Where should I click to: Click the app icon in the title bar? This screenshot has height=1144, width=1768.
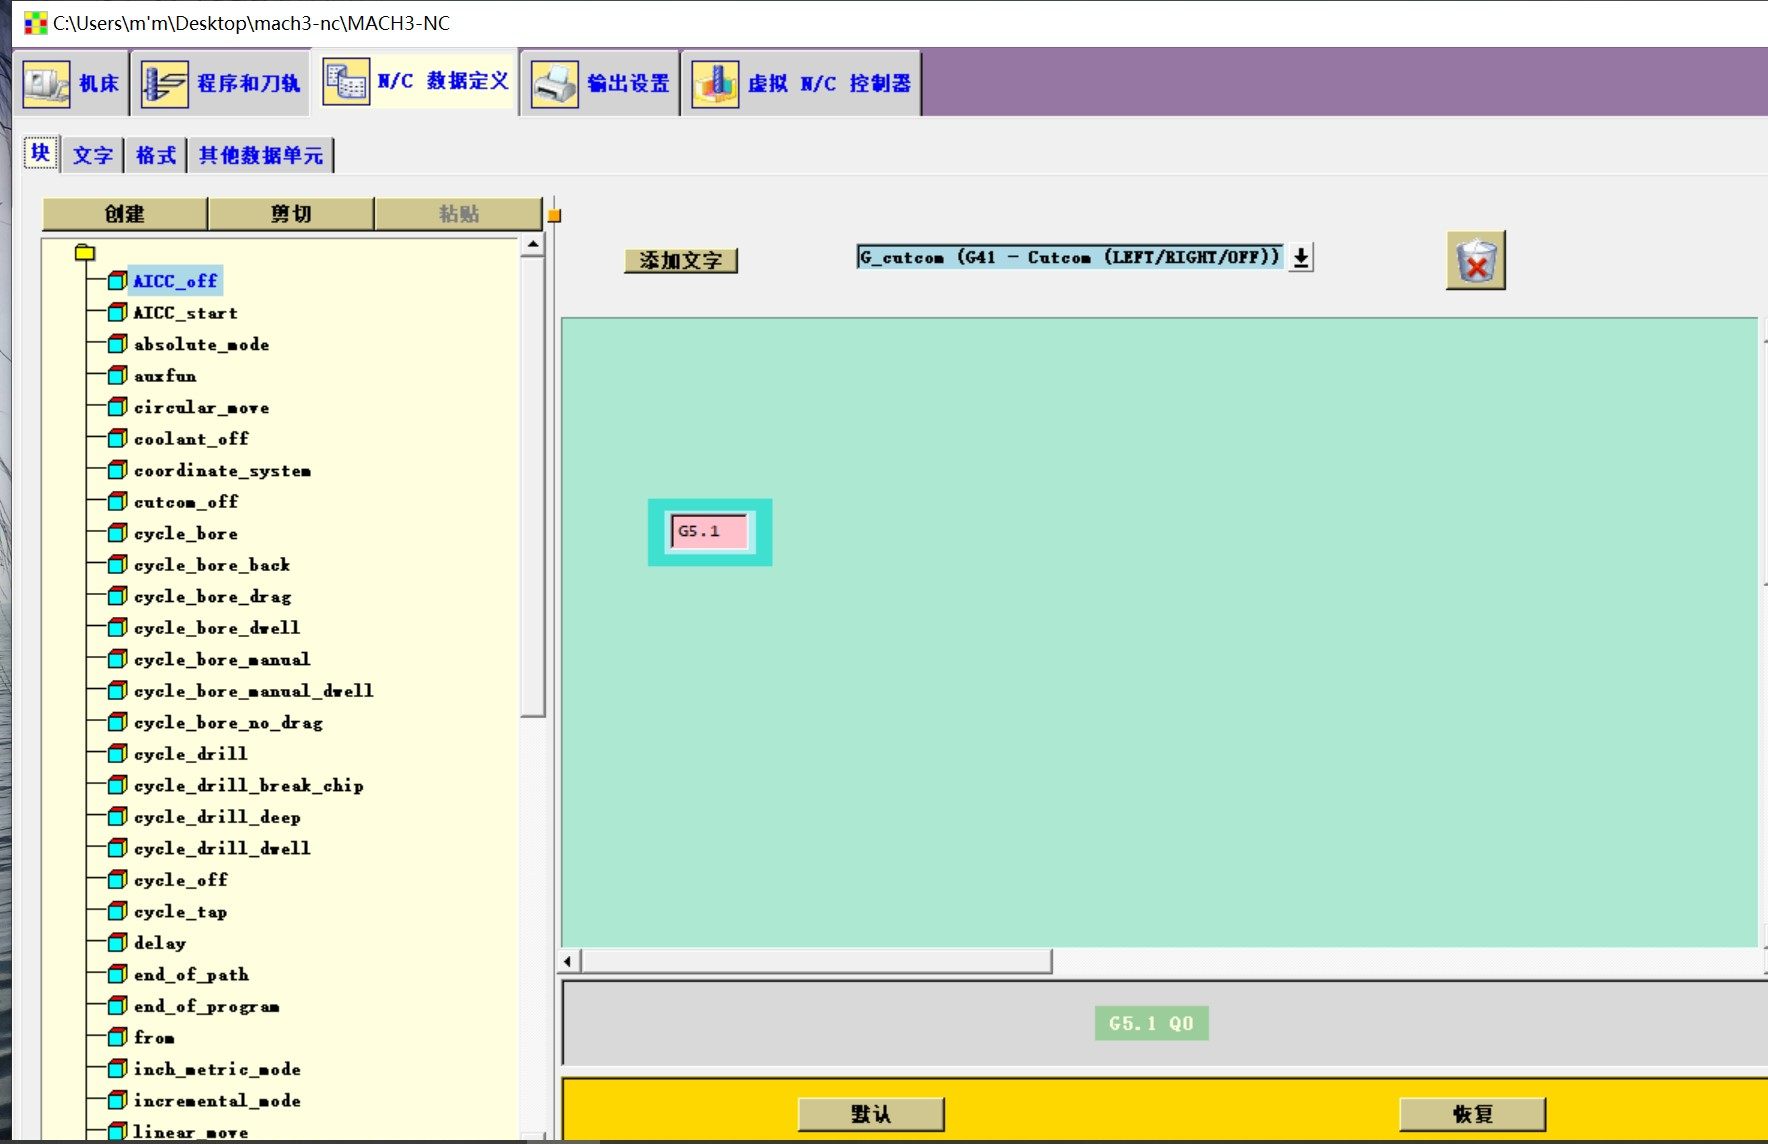[35, 23]
